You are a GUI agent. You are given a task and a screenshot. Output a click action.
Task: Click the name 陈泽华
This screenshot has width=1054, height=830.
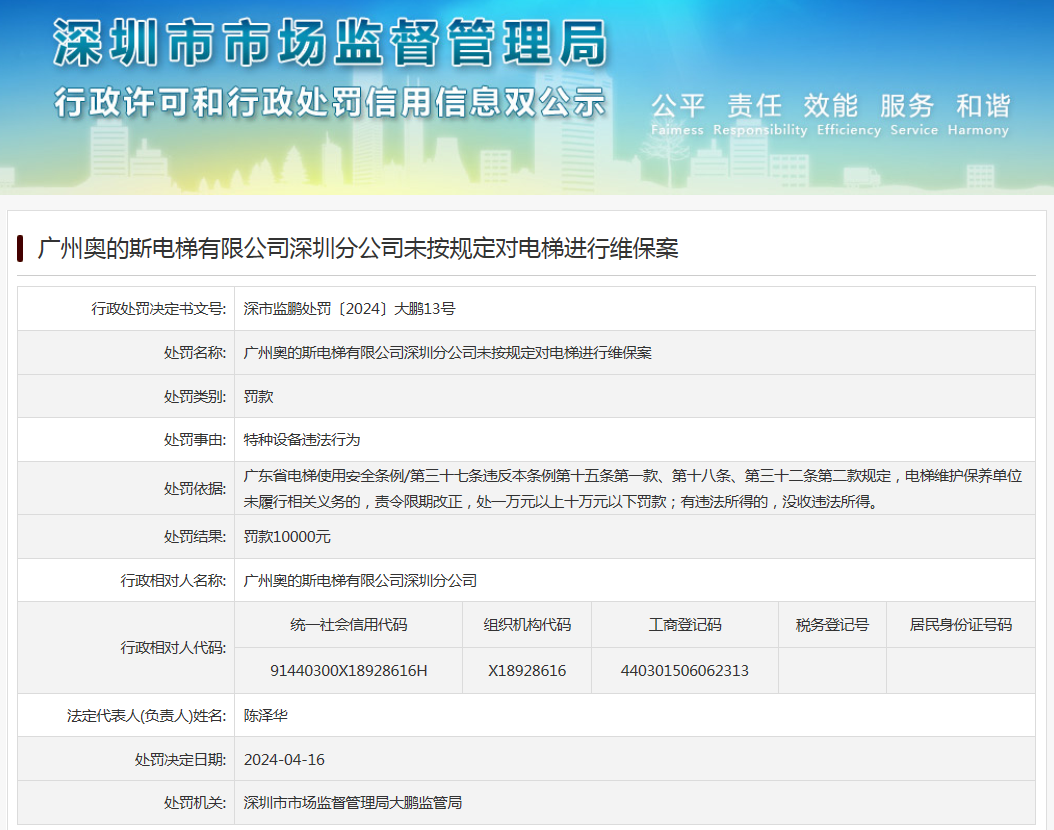pos(266,716)
